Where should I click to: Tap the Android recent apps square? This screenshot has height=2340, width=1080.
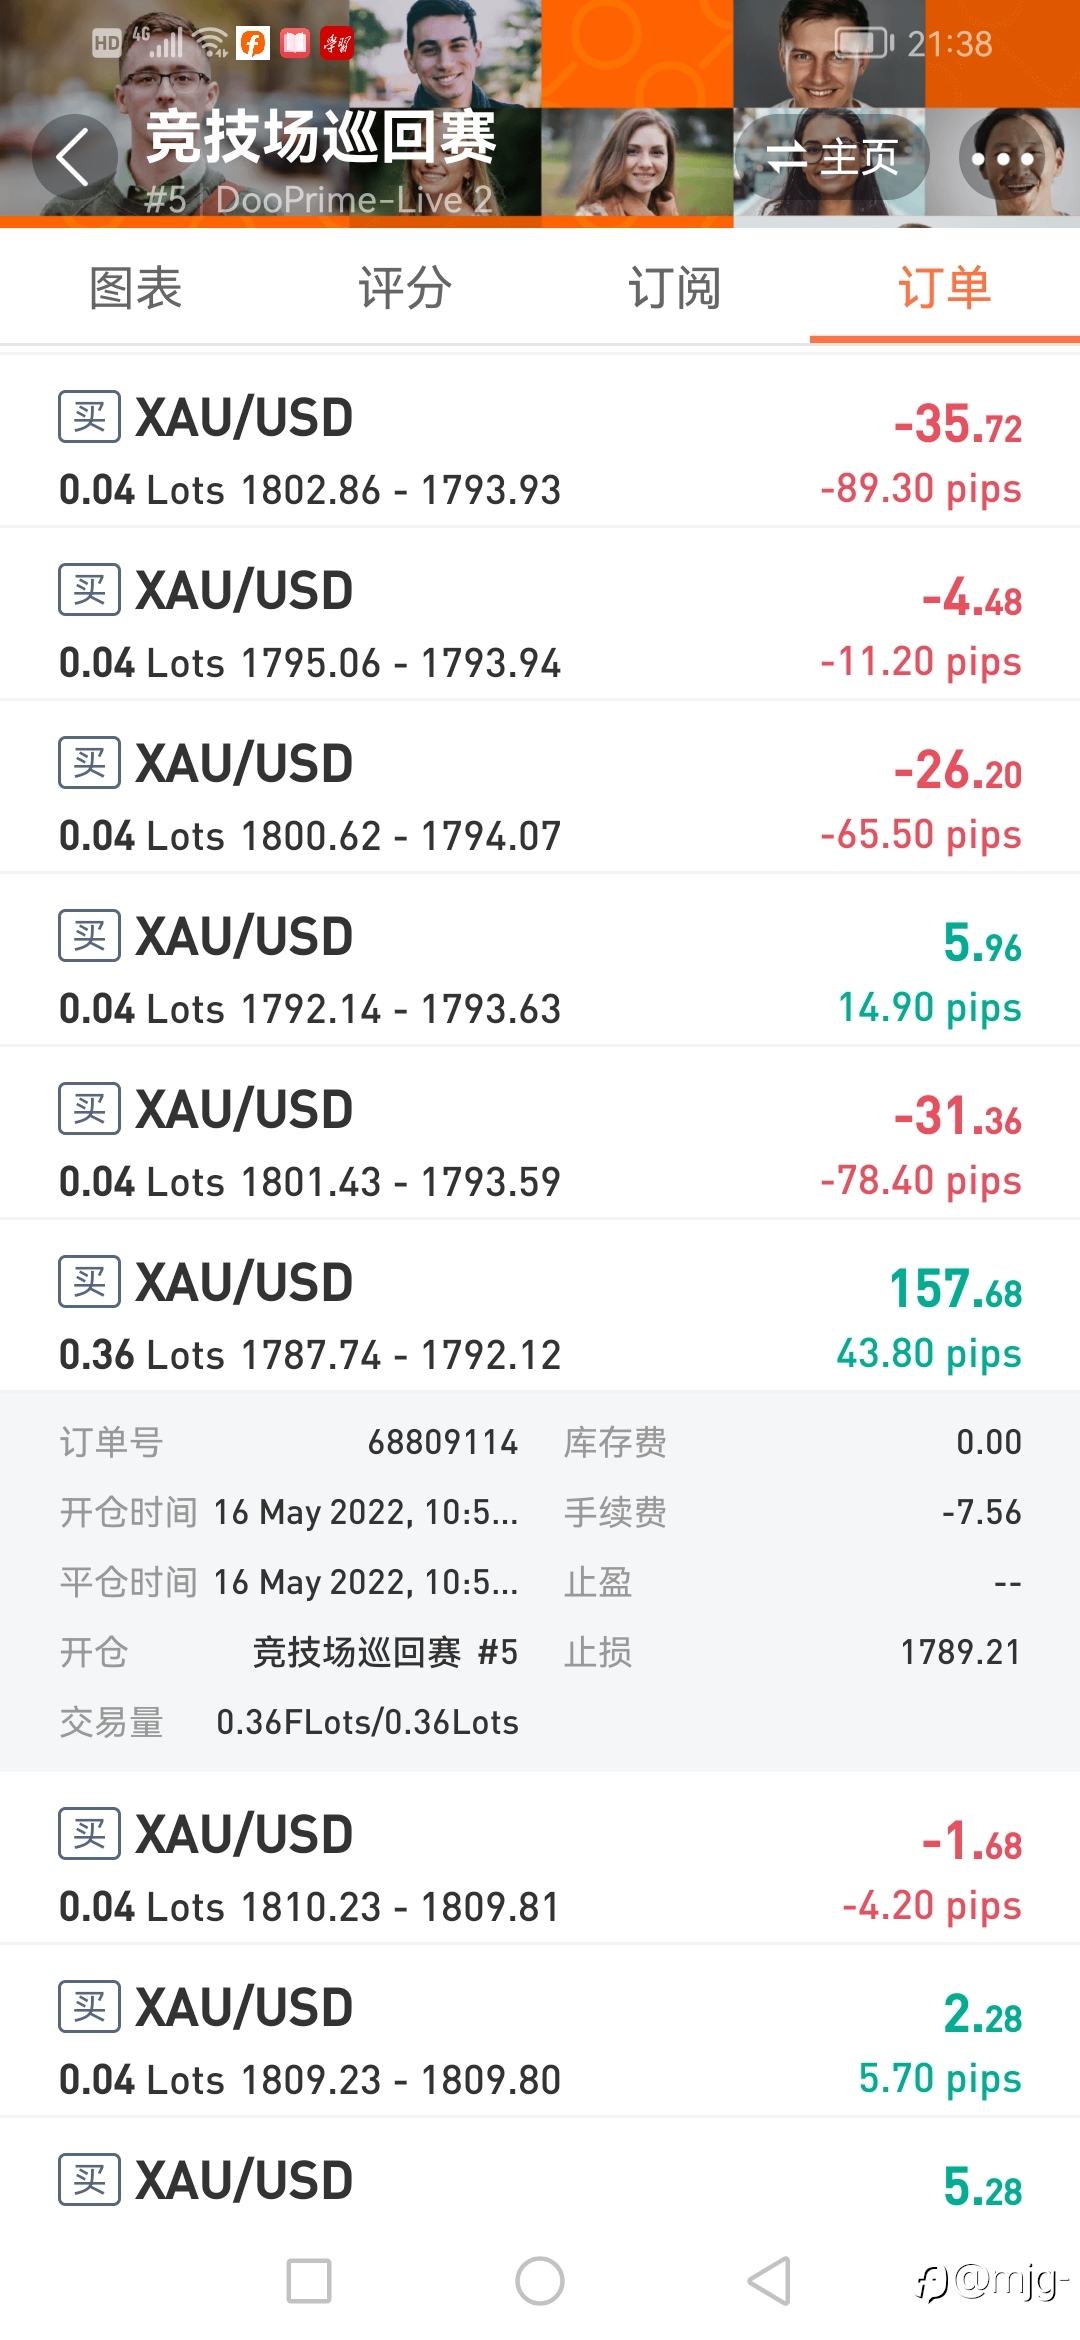coord(309,2281)
